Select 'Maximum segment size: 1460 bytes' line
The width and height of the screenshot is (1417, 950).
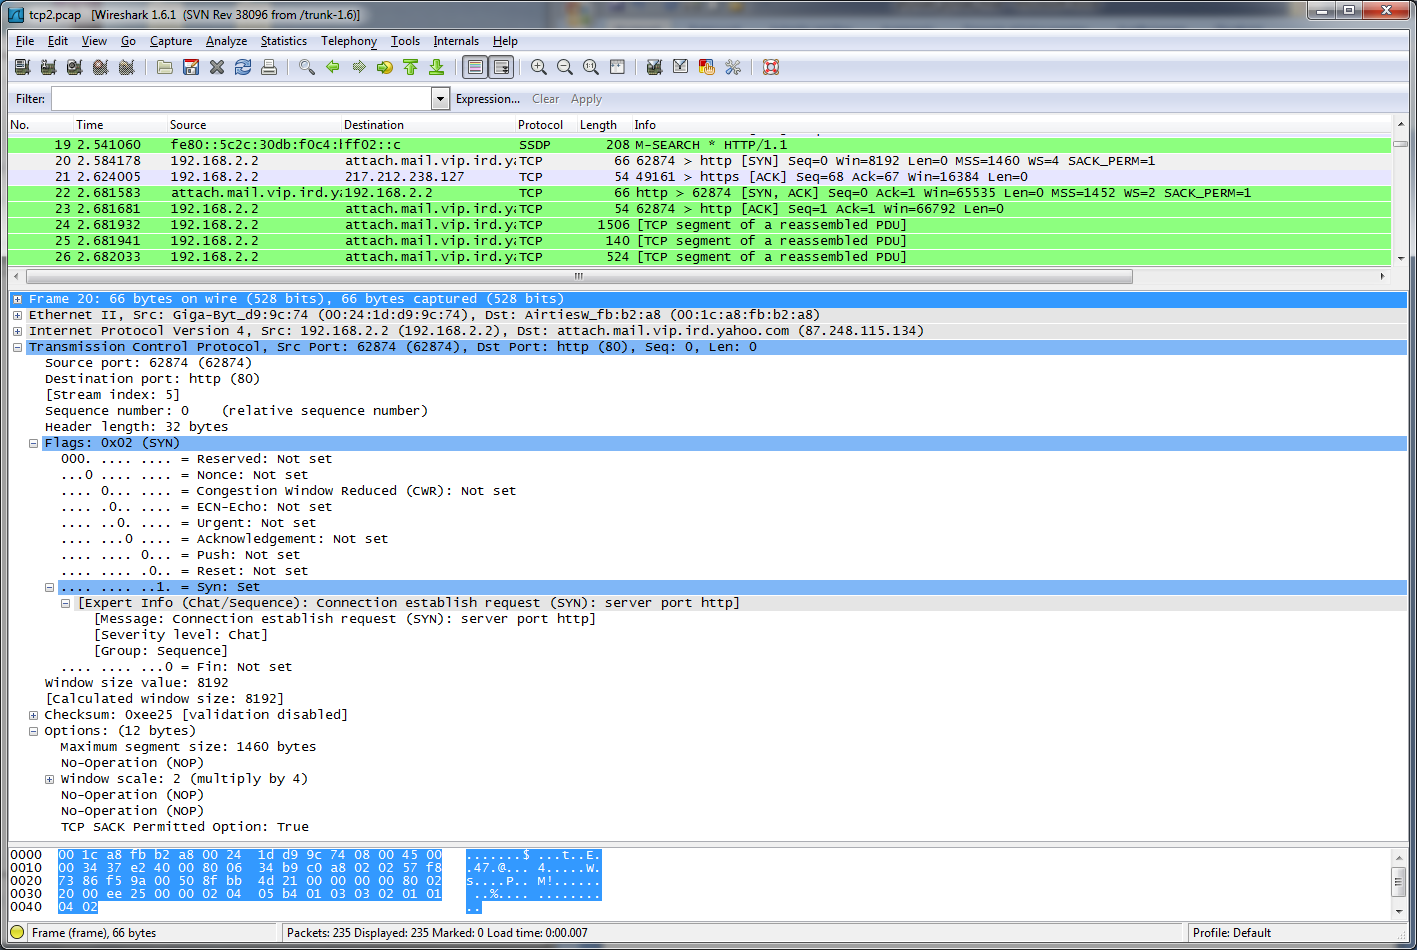coord(188,747)
